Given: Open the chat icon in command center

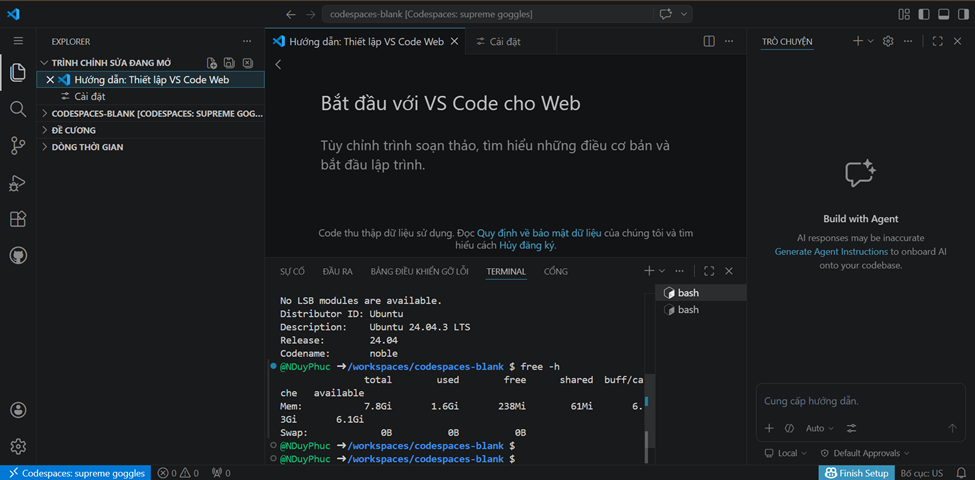Looking at the screenshot, I should [665, 14].
